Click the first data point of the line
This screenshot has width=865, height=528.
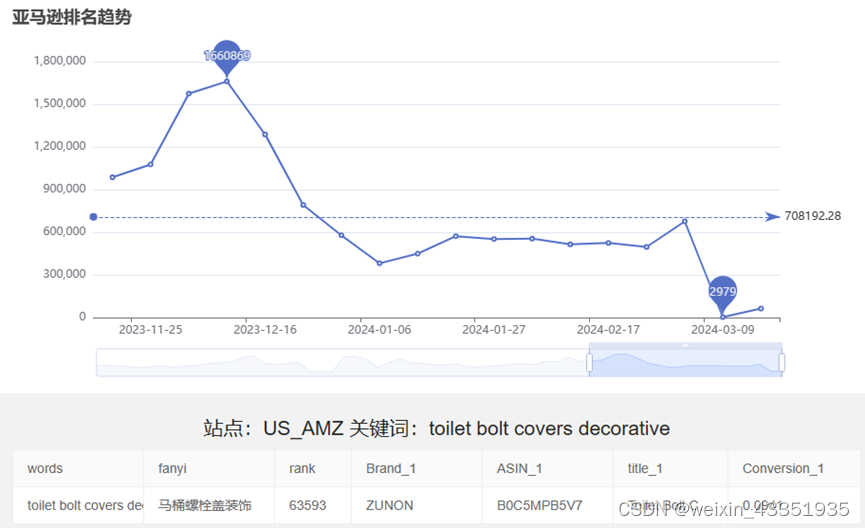[113, 177]
